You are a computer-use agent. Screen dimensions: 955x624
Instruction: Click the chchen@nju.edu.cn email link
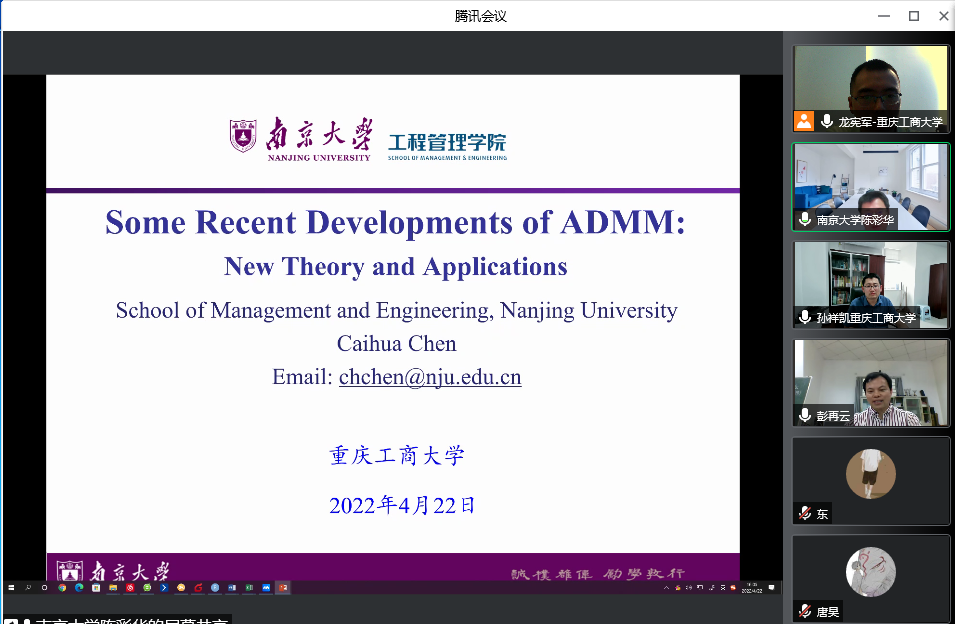click(430, 377)
